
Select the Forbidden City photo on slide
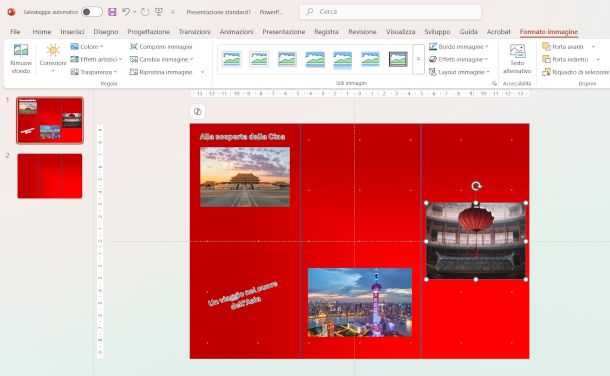245,177
